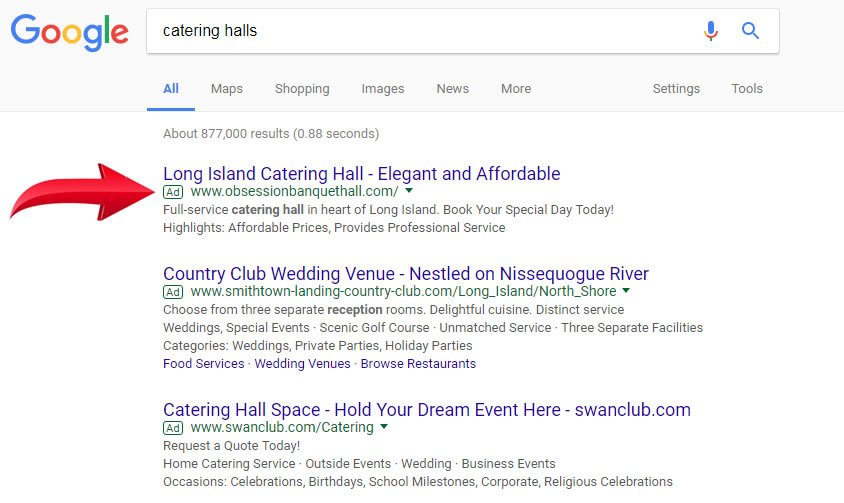Click Request a Quote Today! text
This screenshot has height=503, width=844.
pos(231,446)
